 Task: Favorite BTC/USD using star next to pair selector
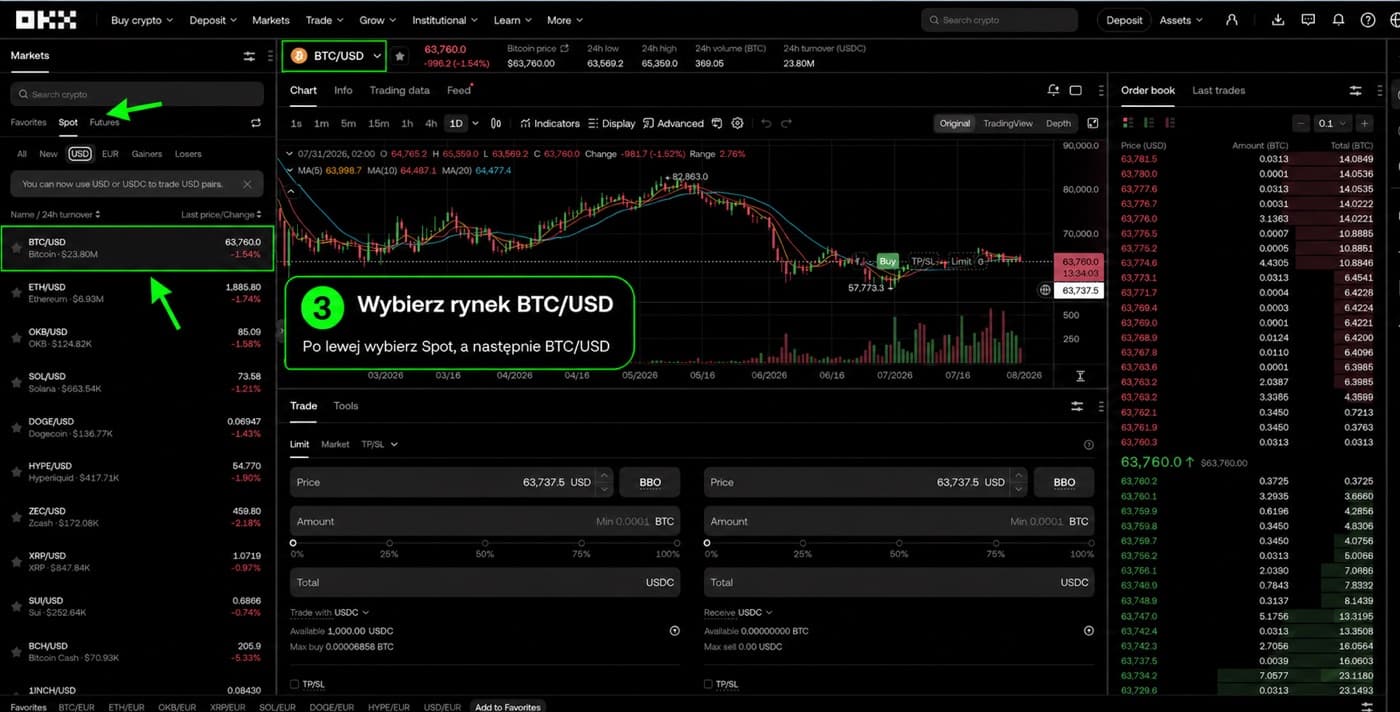pyautogui.click(x=400, y=56)
